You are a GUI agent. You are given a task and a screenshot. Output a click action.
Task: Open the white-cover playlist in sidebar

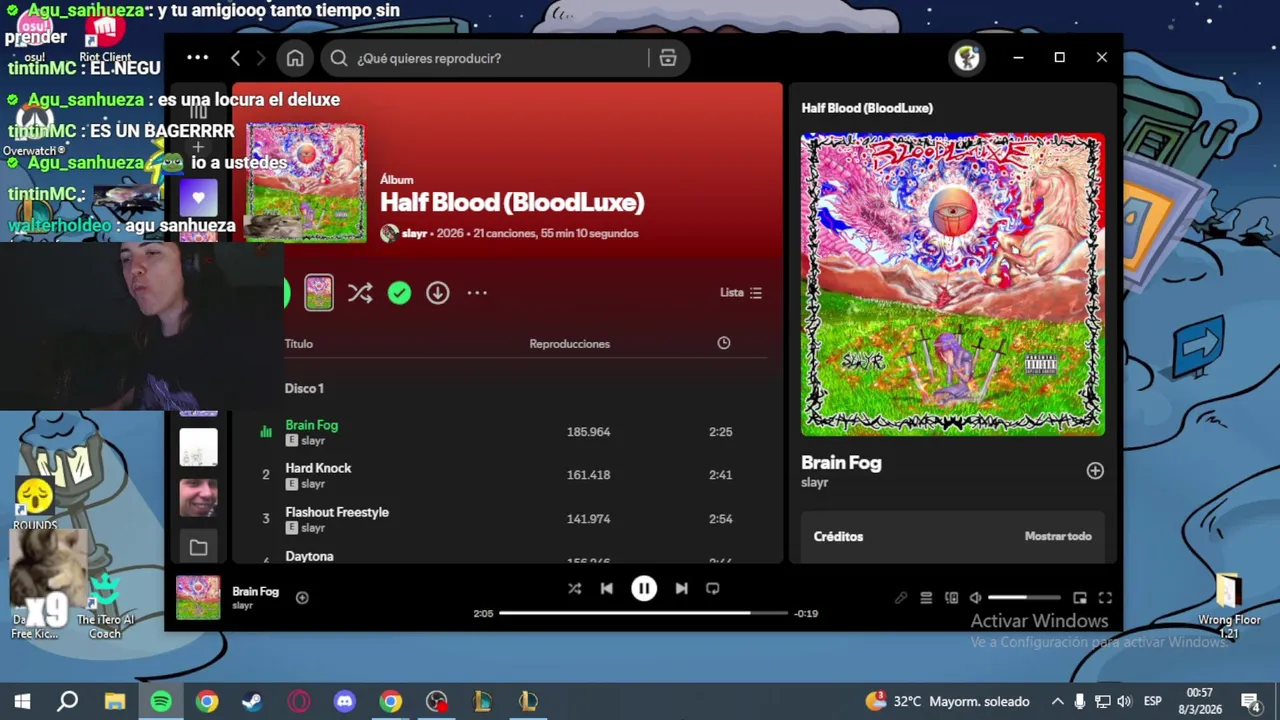coord(198,447)
